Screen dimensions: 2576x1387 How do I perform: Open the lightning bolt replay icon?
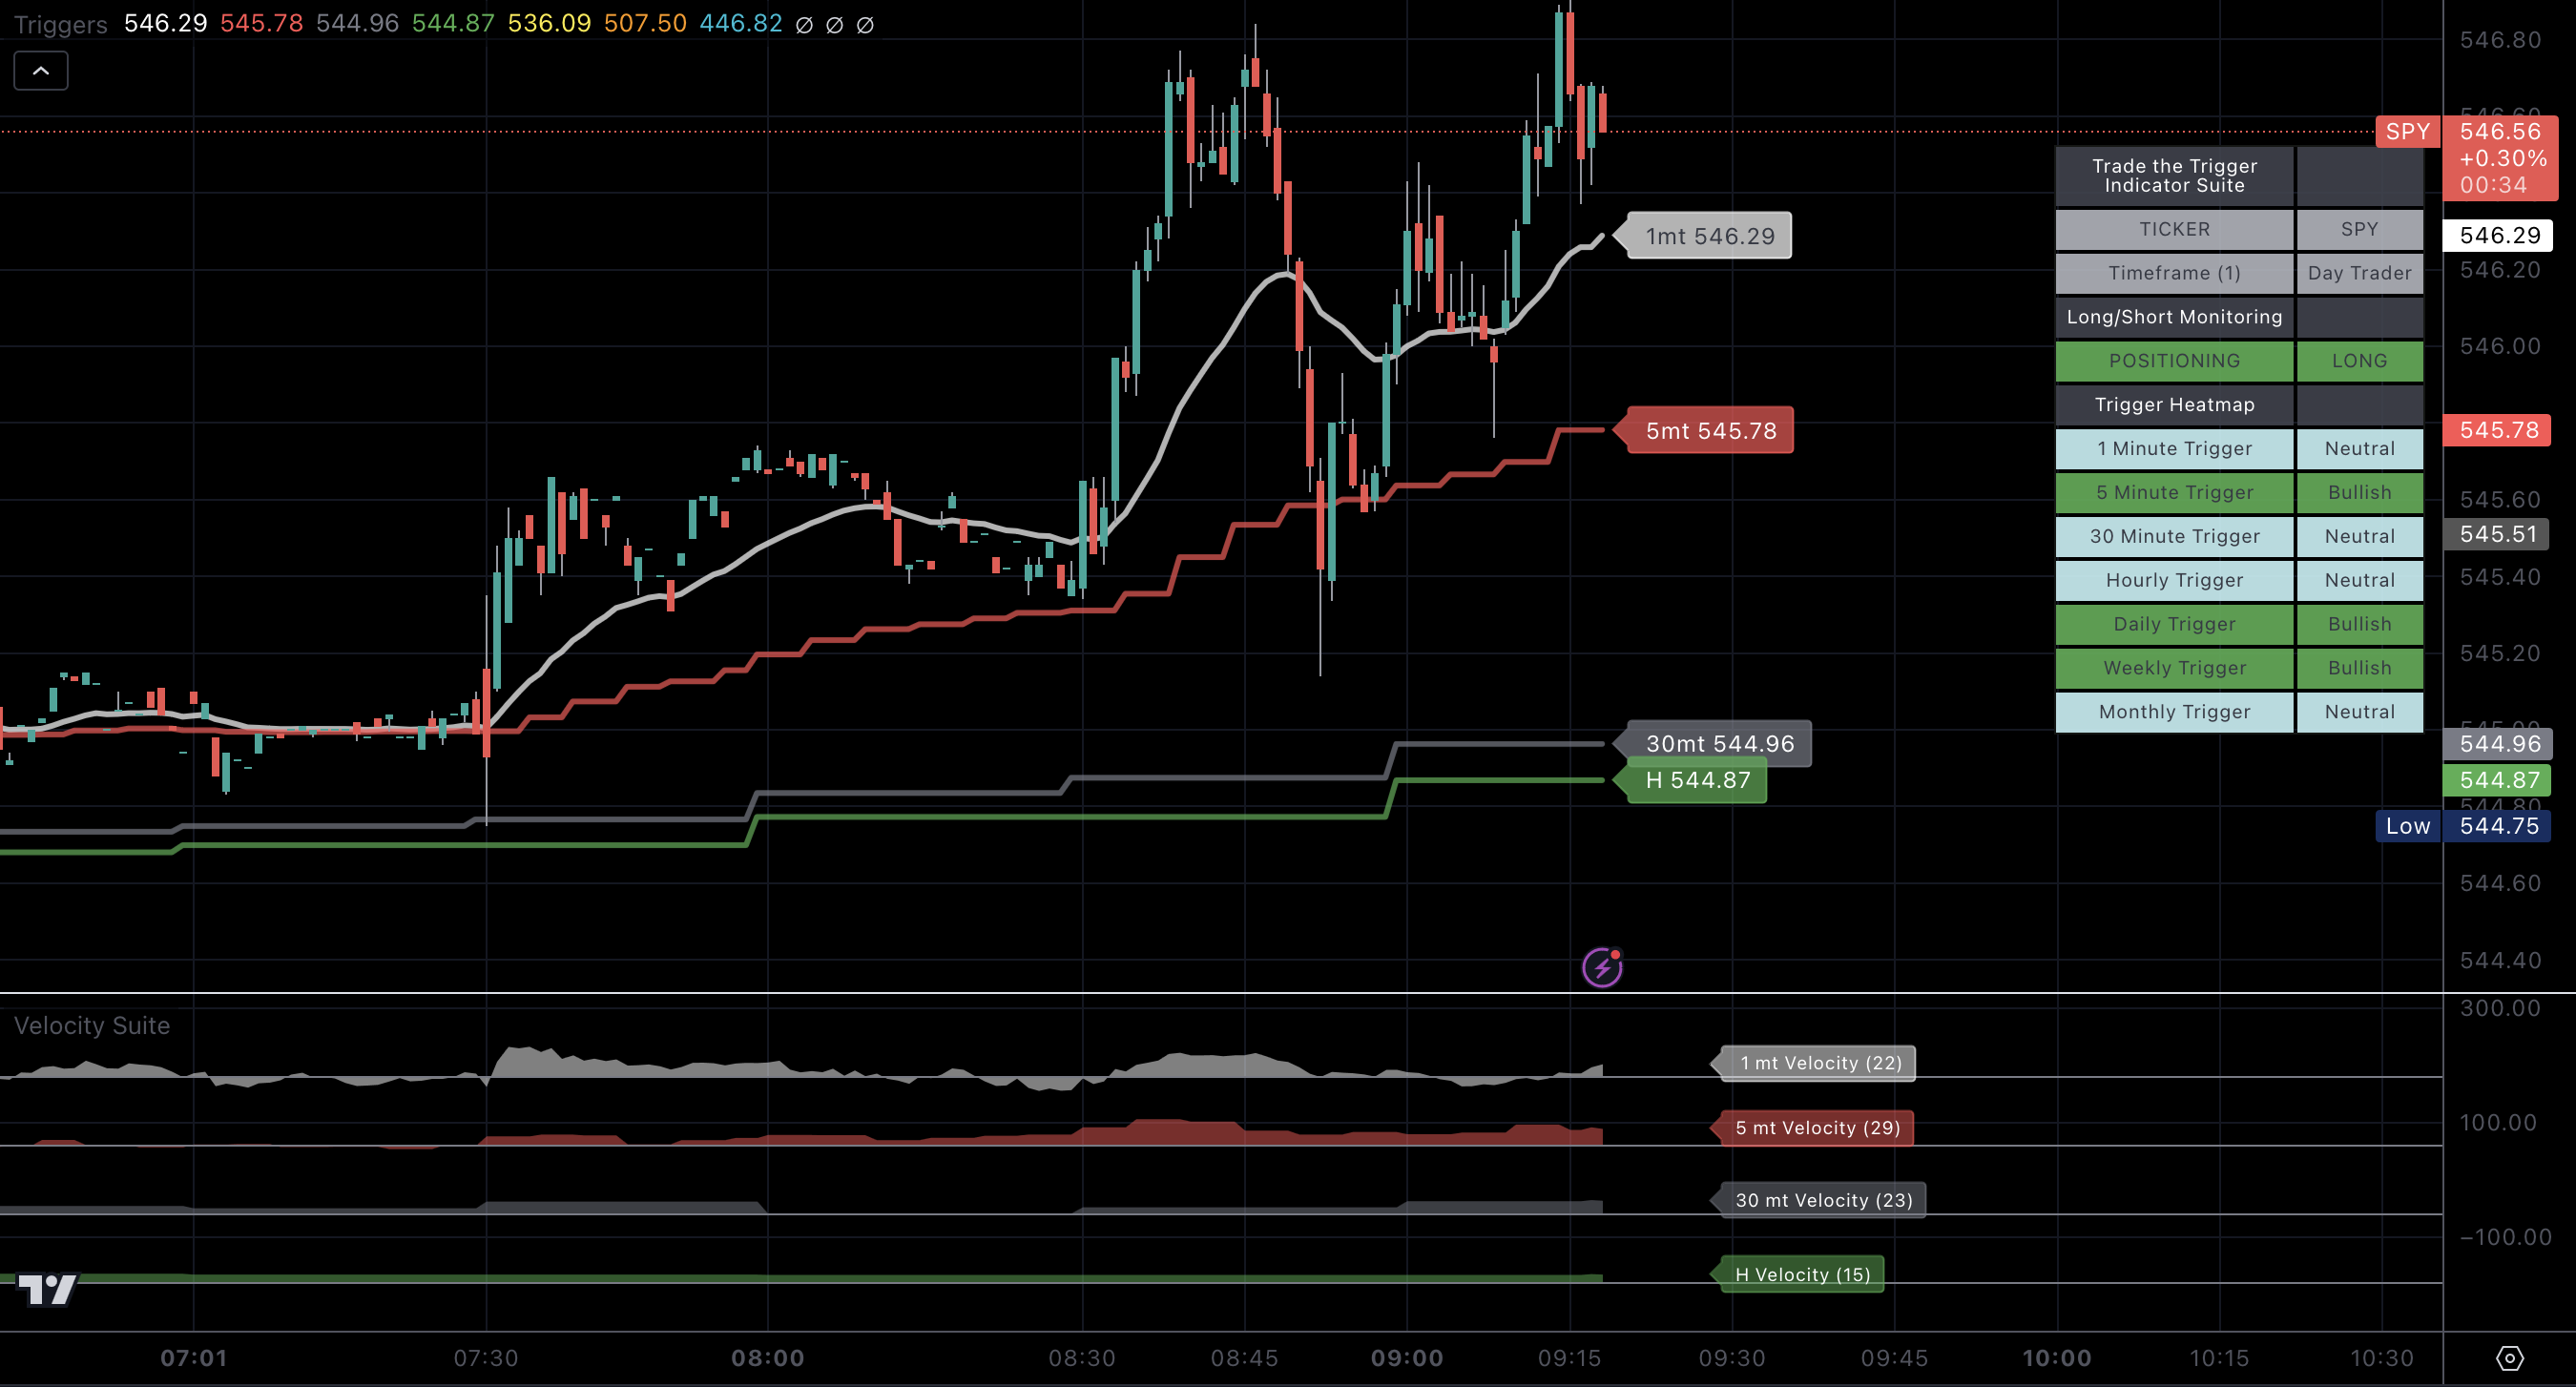1602,967
